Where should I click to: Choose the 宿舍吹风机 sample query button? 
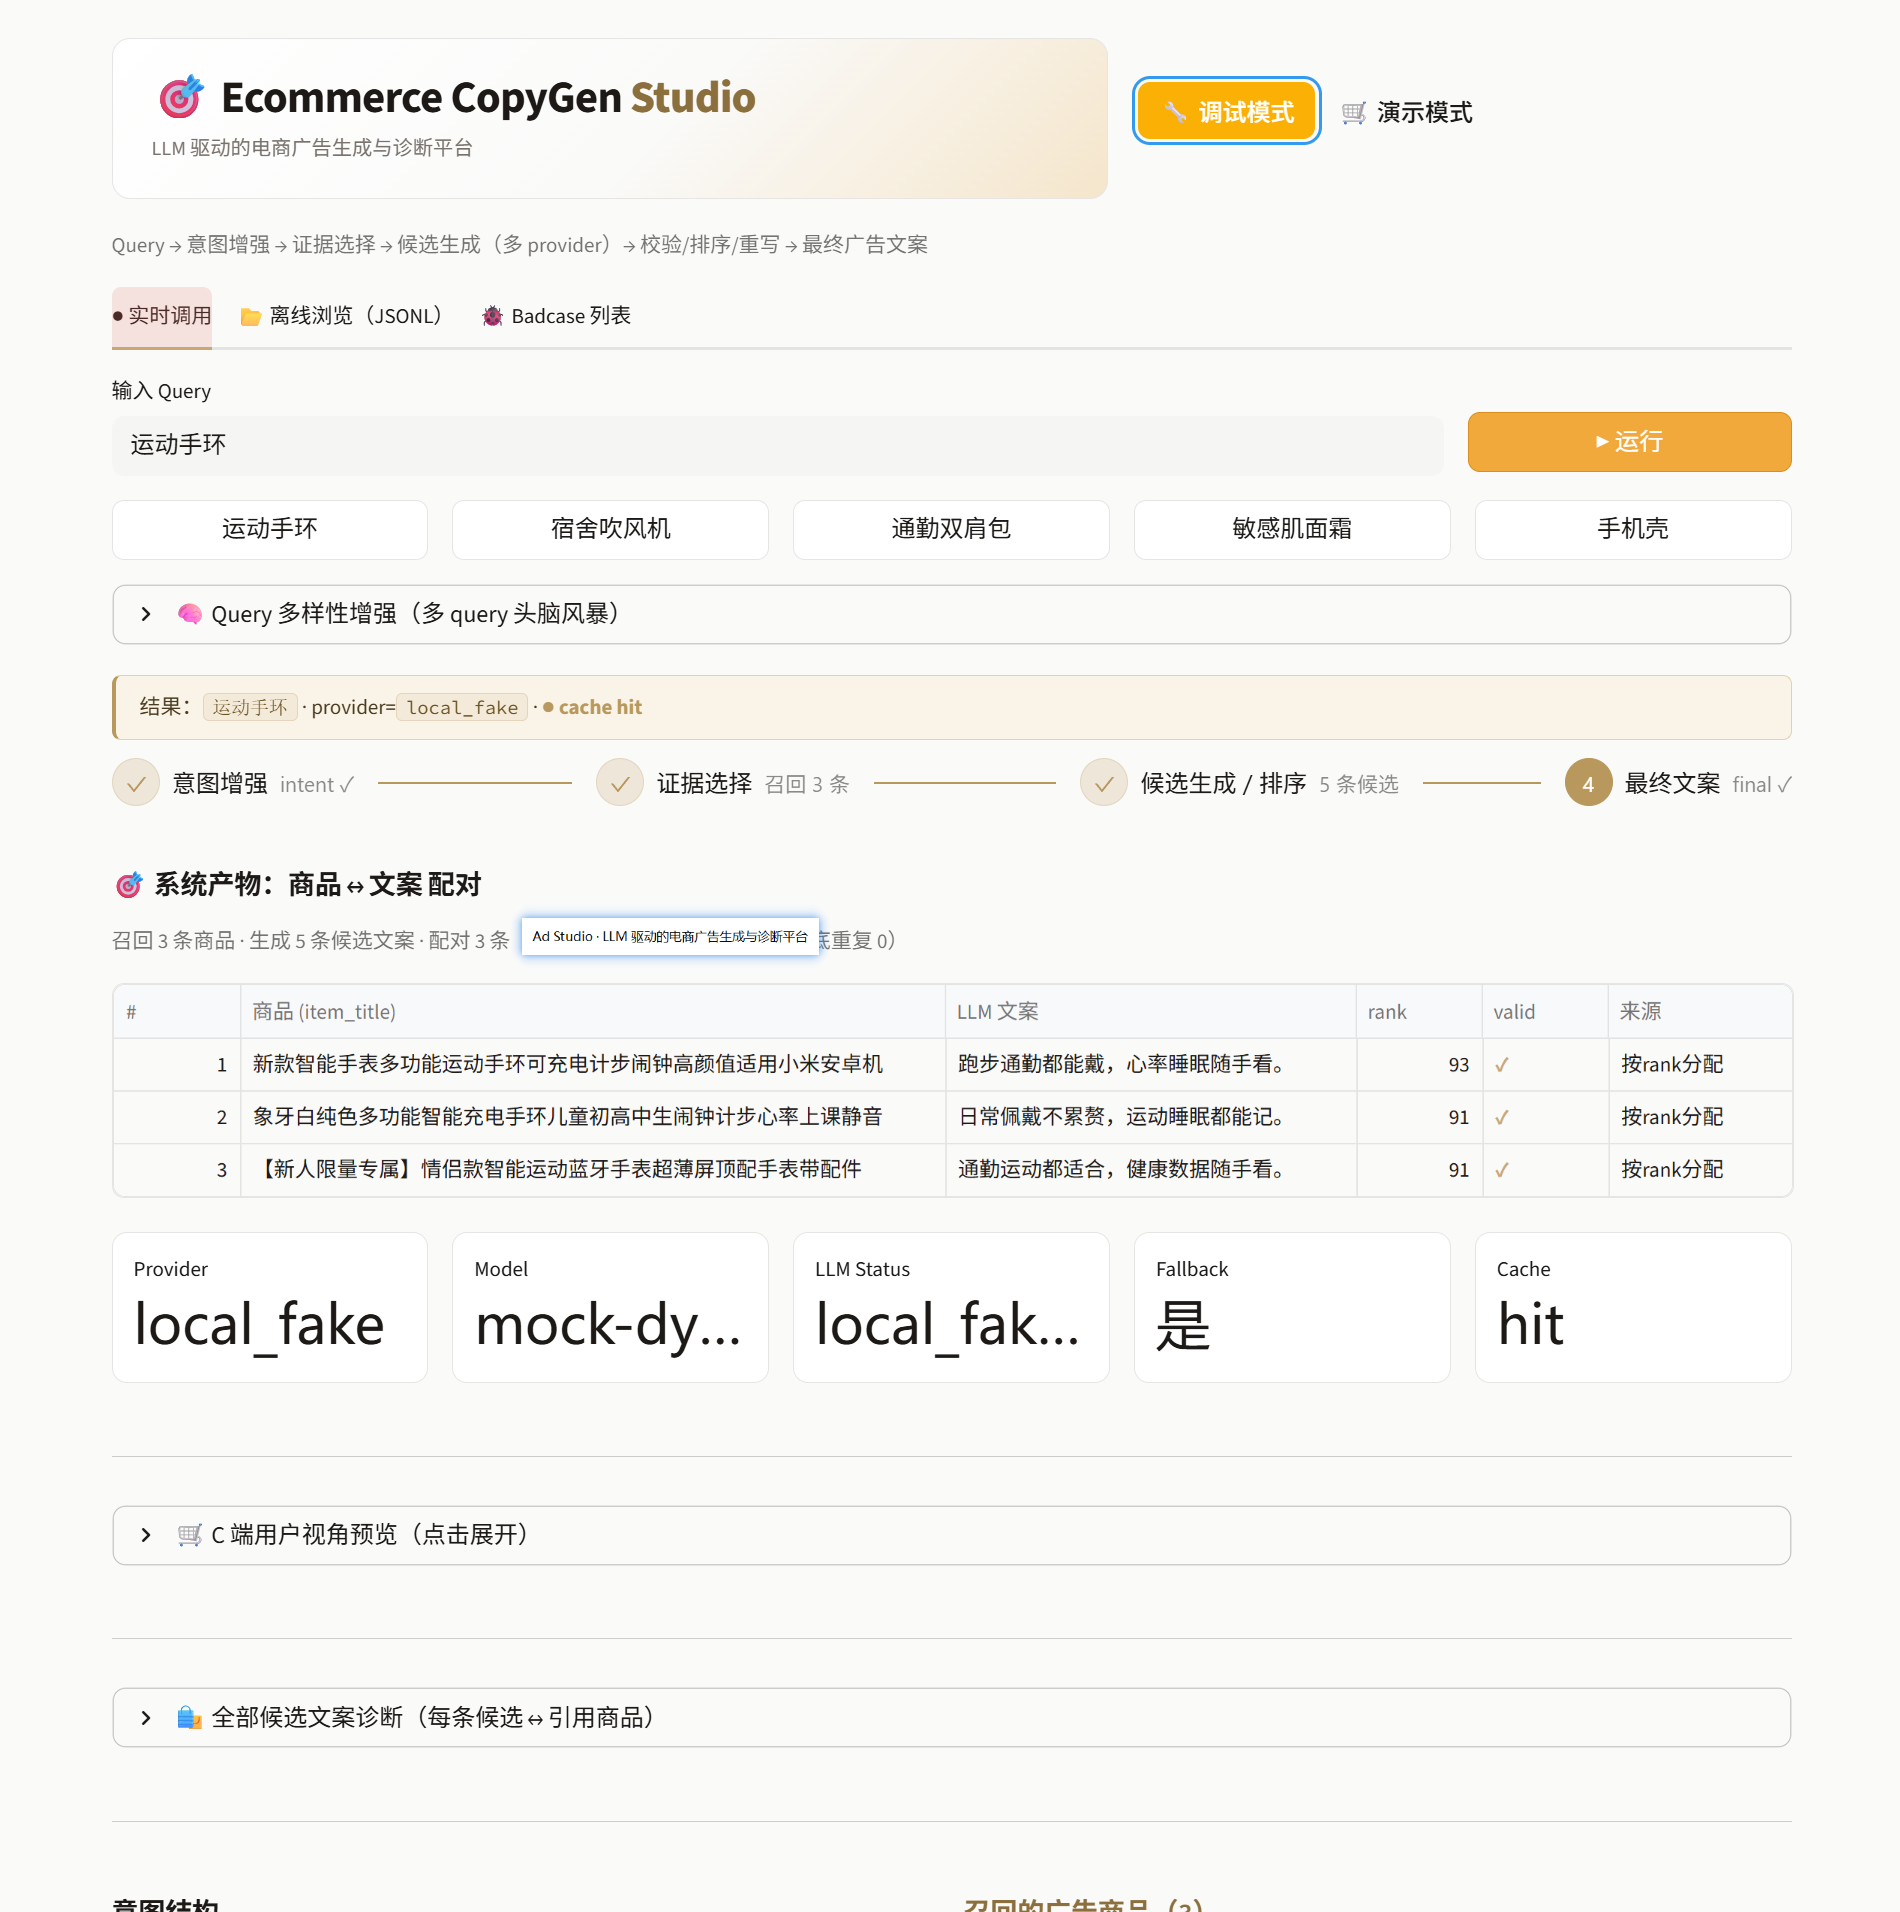tap(610, 529)
